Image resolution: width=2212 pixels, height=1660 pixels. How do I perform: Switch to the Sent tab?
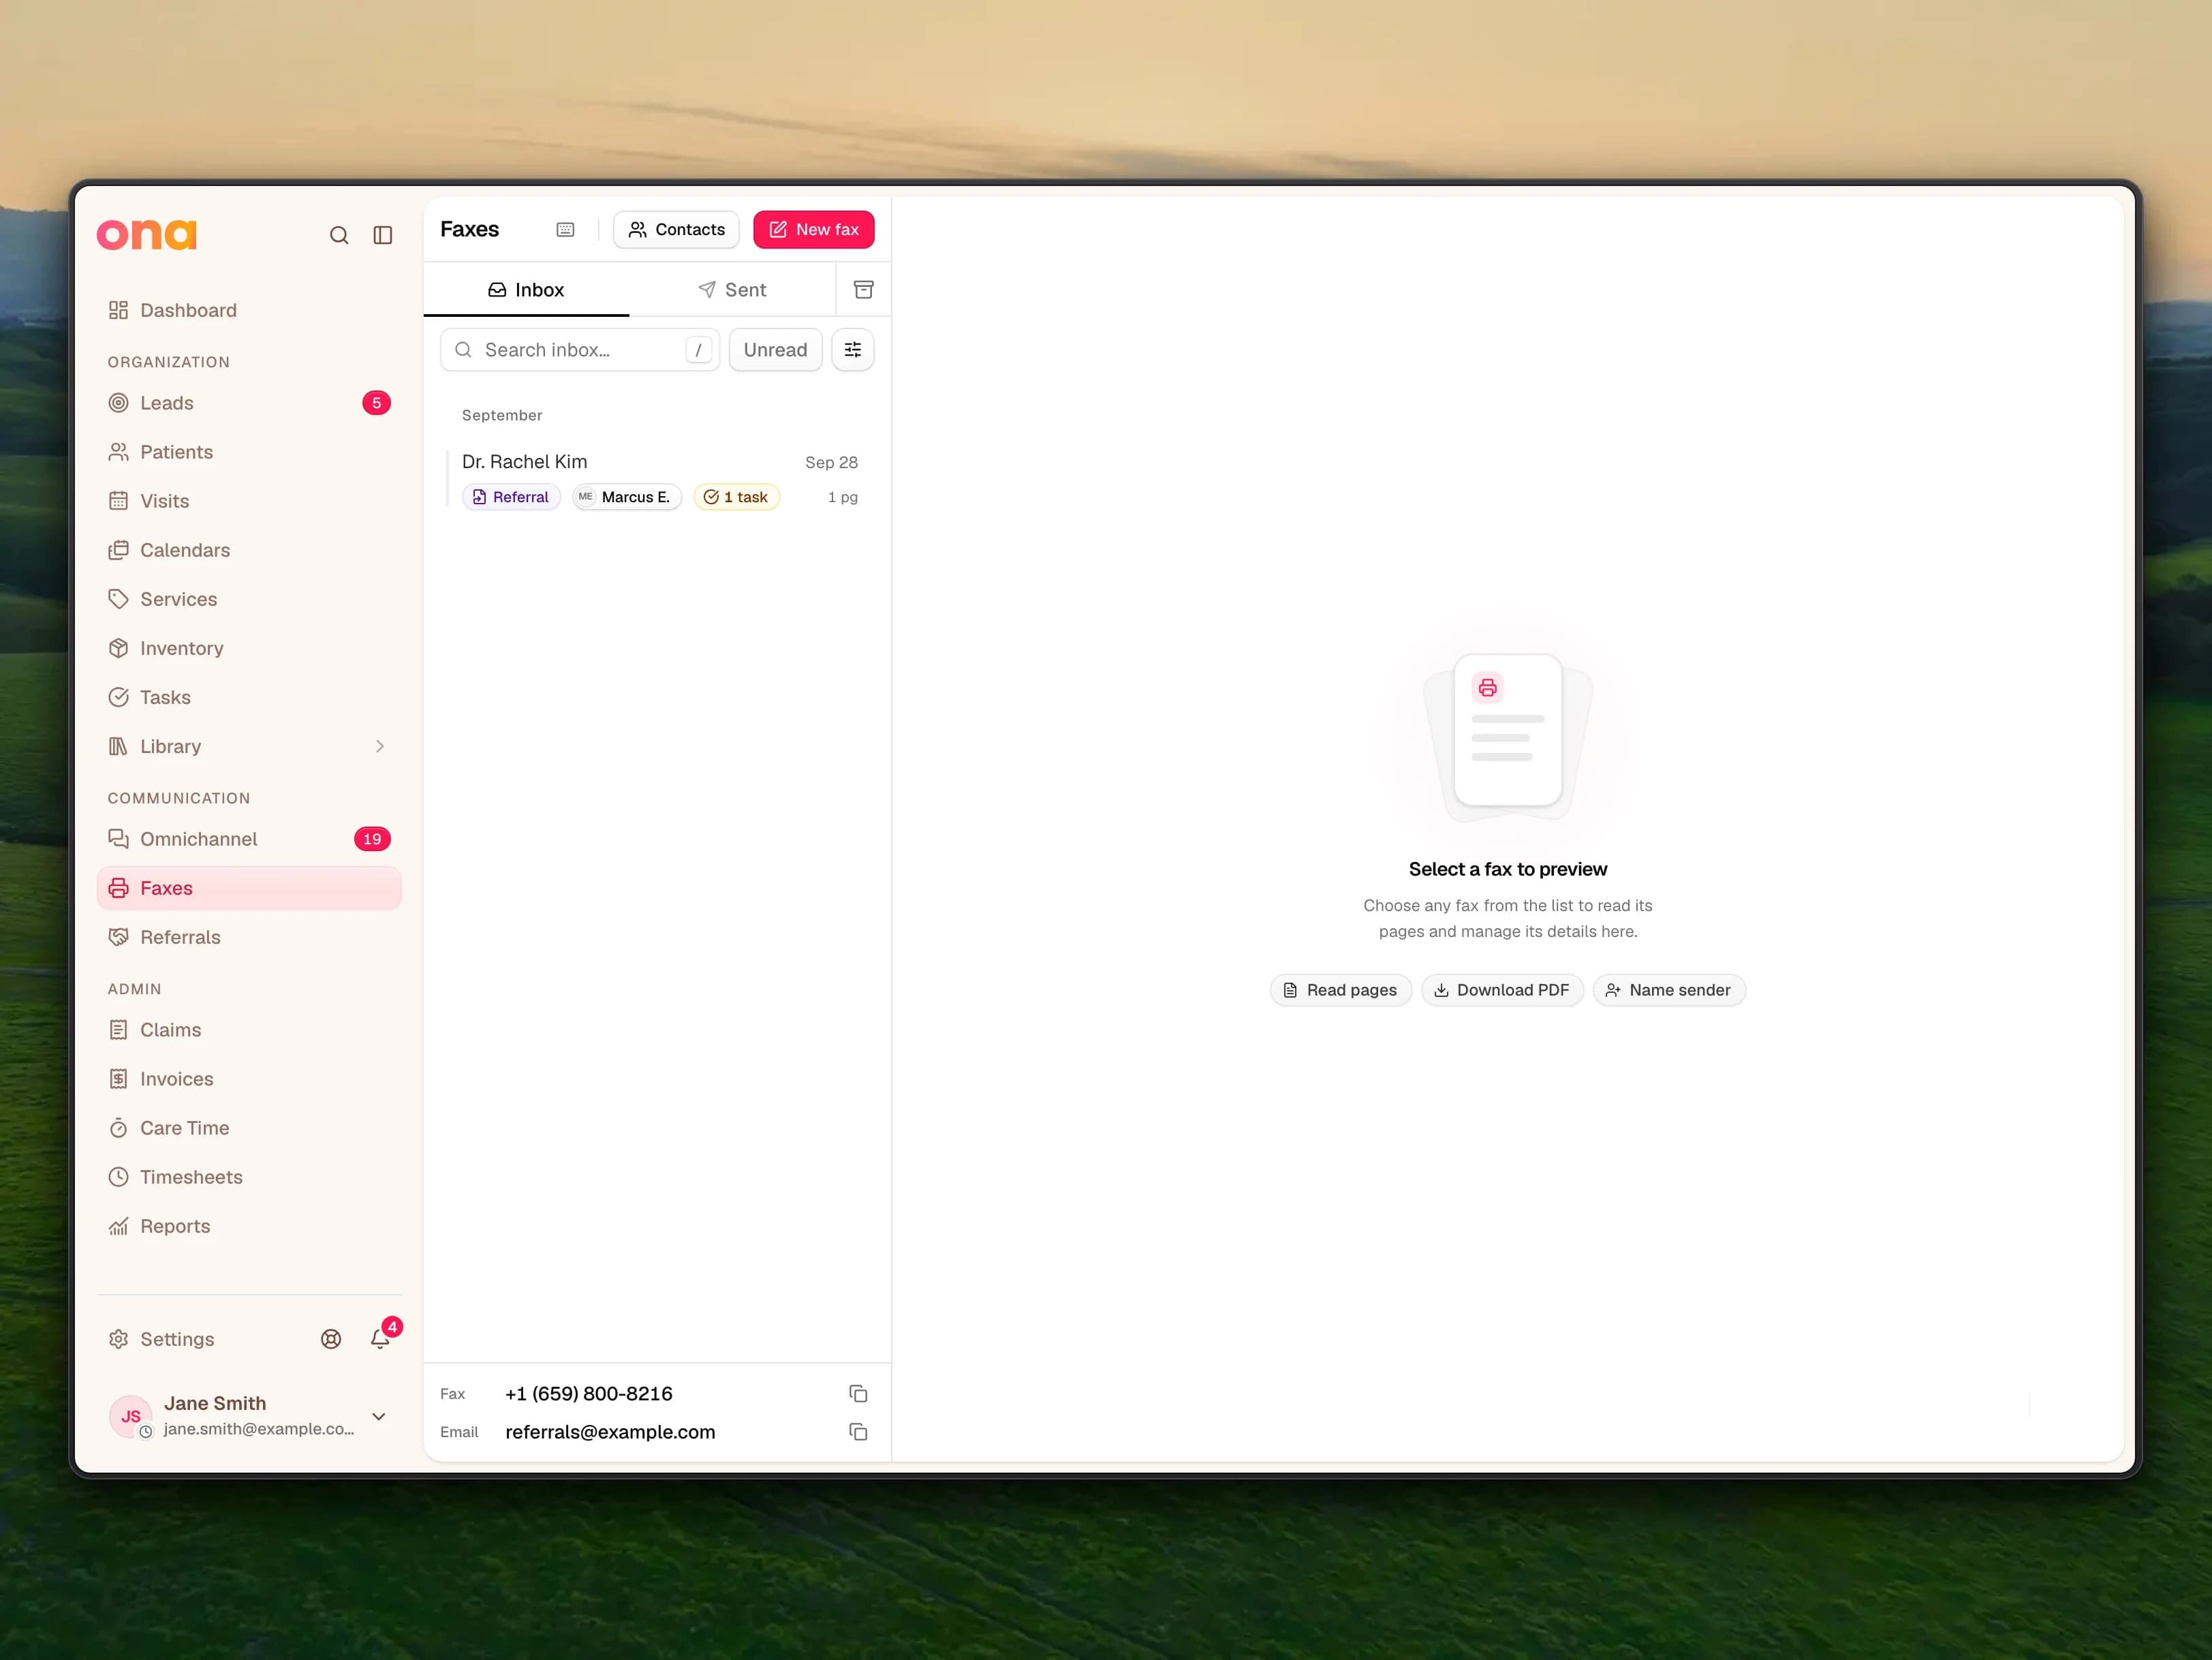pos(732,290)
